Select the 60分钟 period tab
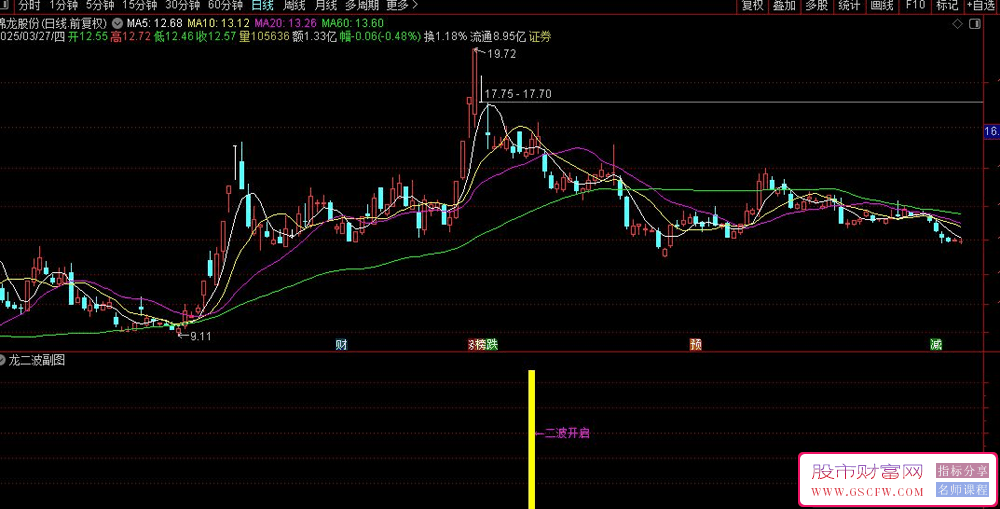This screenshot has width=1000, height=509. (226, 6)
